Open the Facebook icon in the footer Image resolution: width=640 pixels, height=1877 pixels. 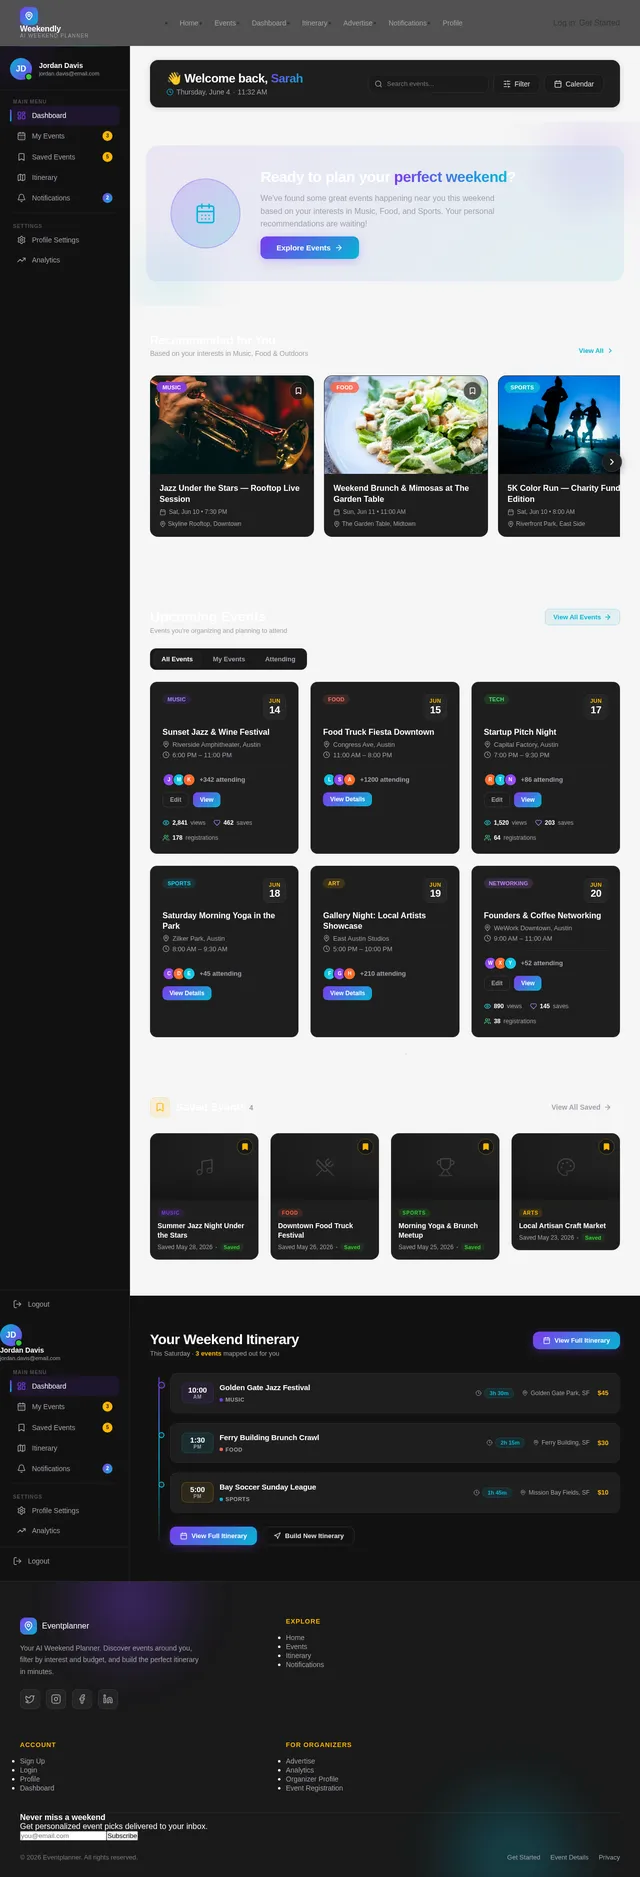pyautogui.click(x=82, y=1698)
